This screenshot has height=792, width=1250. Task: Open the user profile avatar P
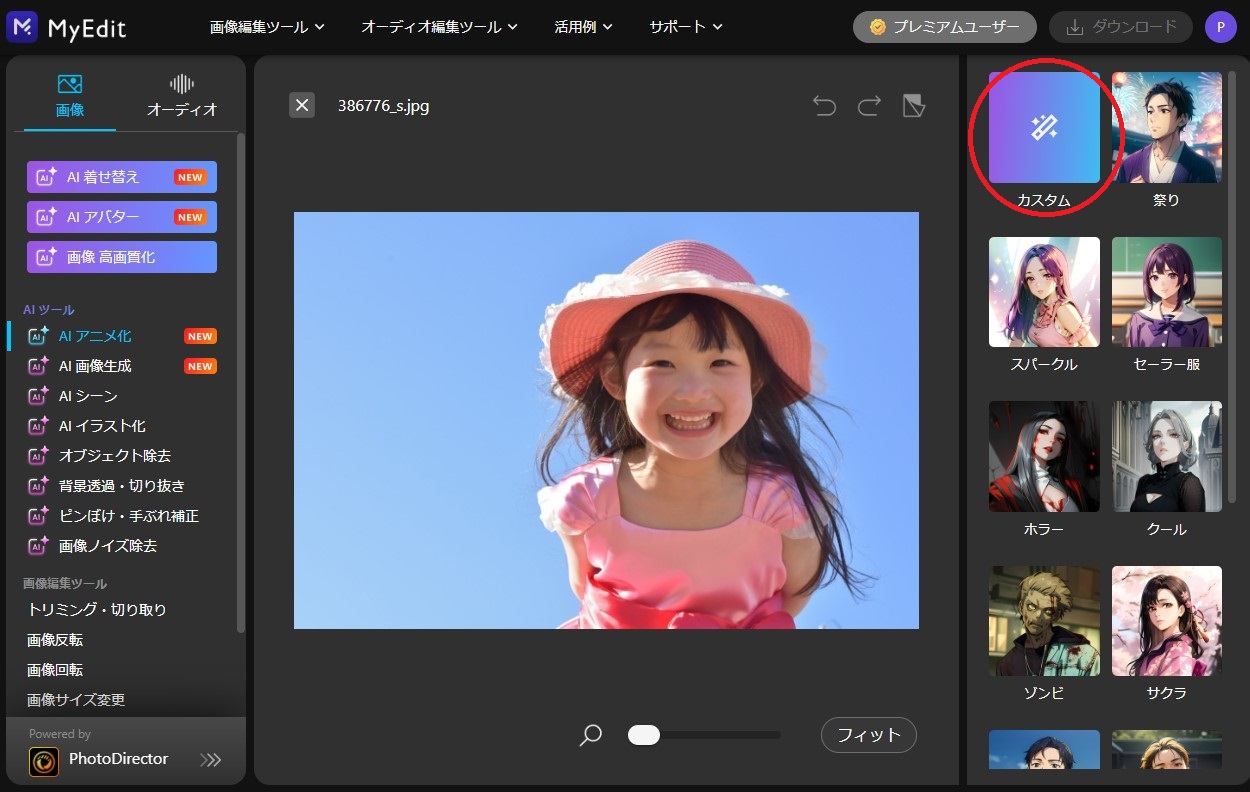[x=1220, y=27]
